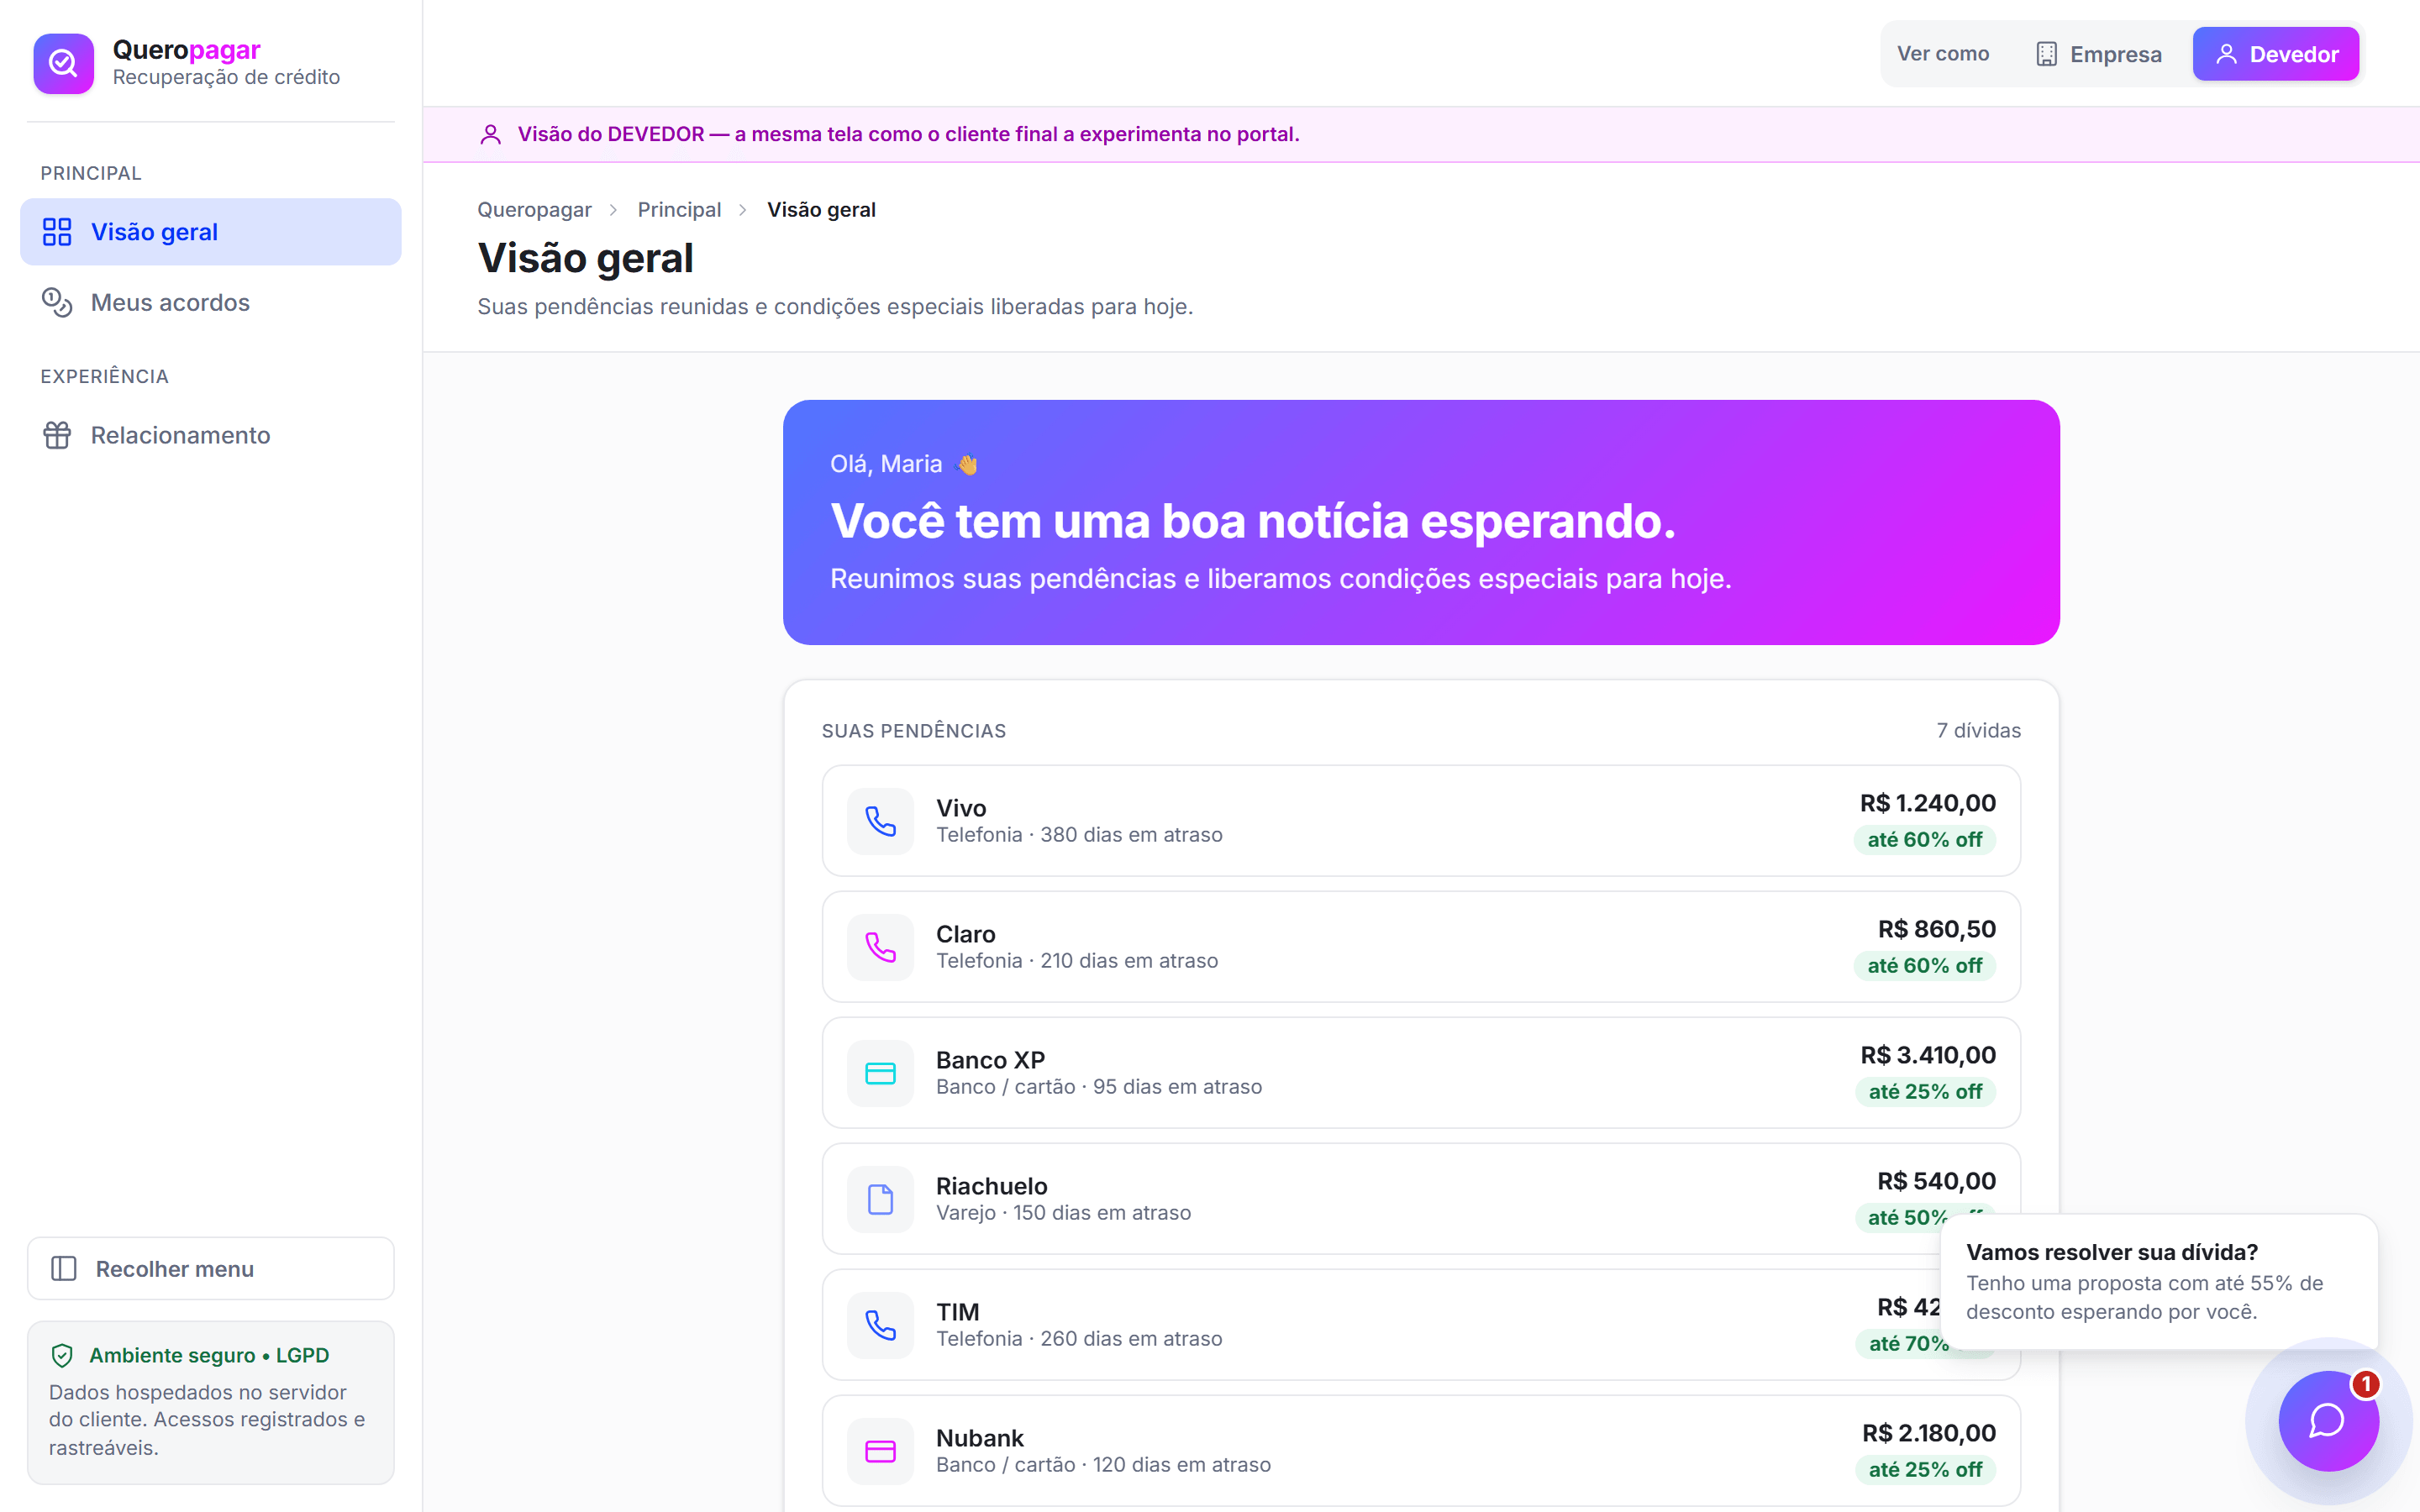Select the Banco XP debt name

pyautogui.click(x=990, y=1060)
